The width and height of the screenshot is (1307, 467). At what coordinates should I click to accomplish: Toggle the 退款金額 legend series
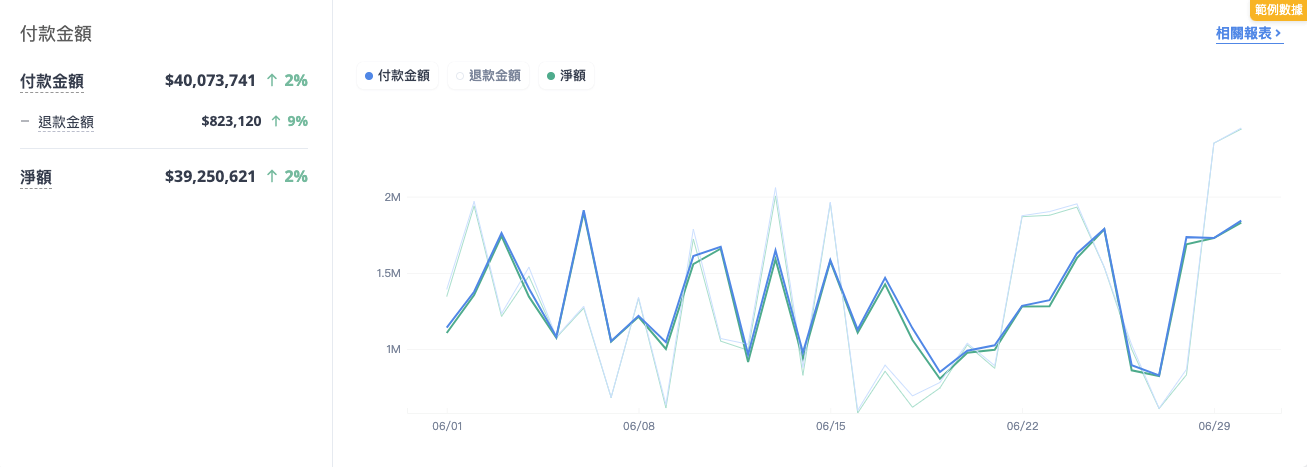[488, 76]
